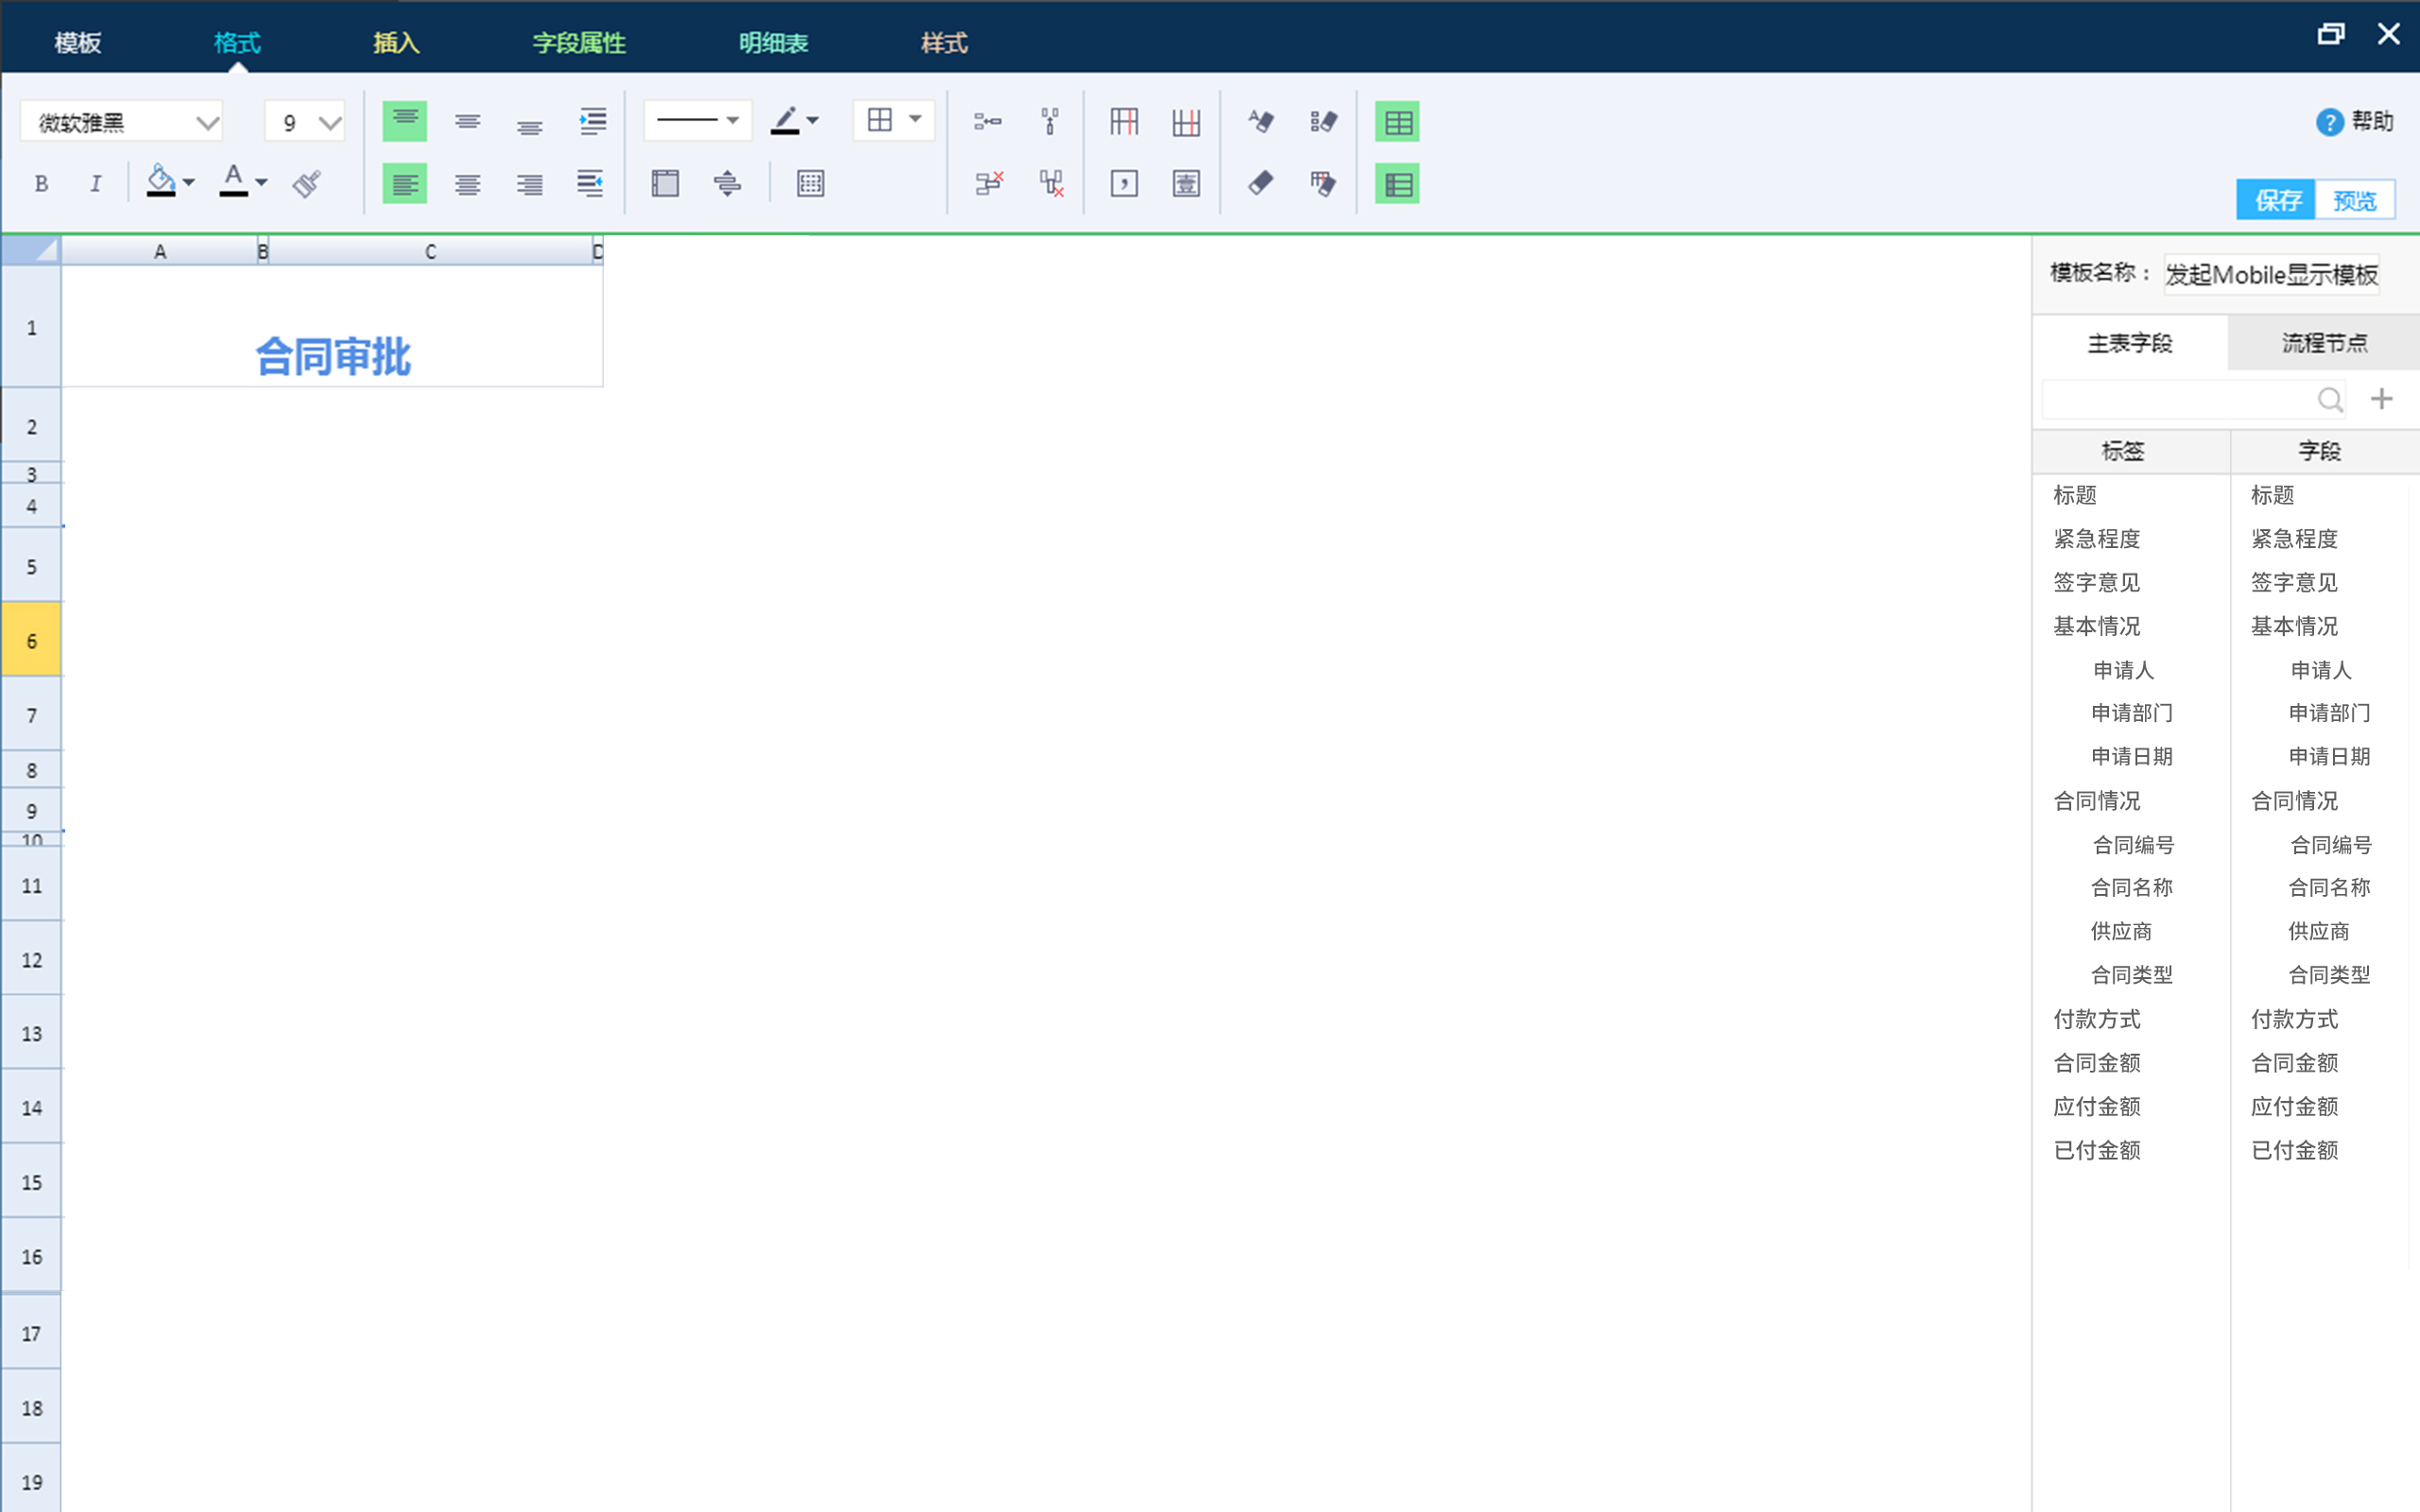Viewport: 2420px width, 1512px height.
Task: Click the increase indent icon
Action: (592, 121)
